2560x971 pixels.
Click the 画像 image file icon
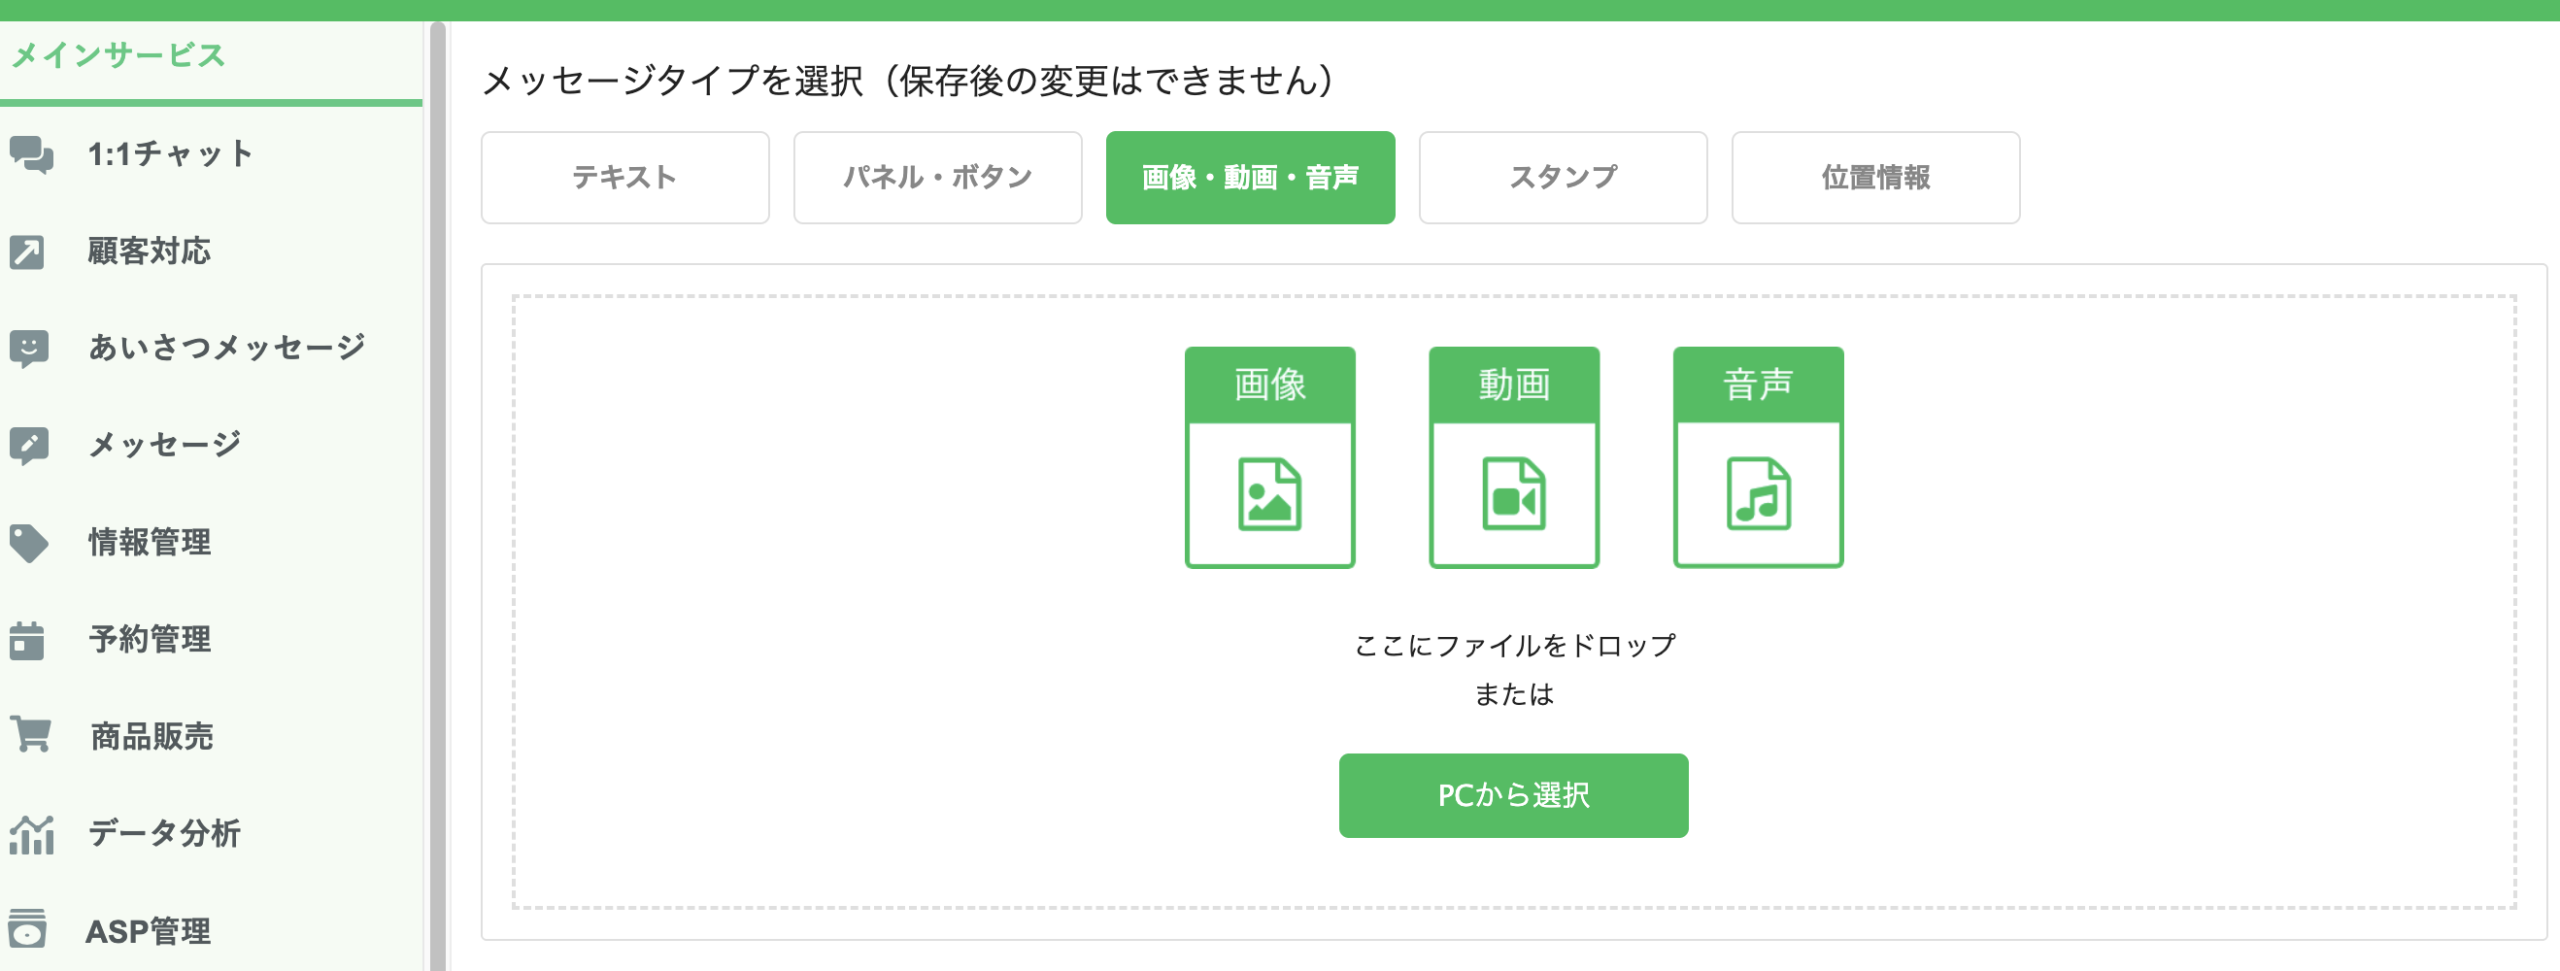1270,458
